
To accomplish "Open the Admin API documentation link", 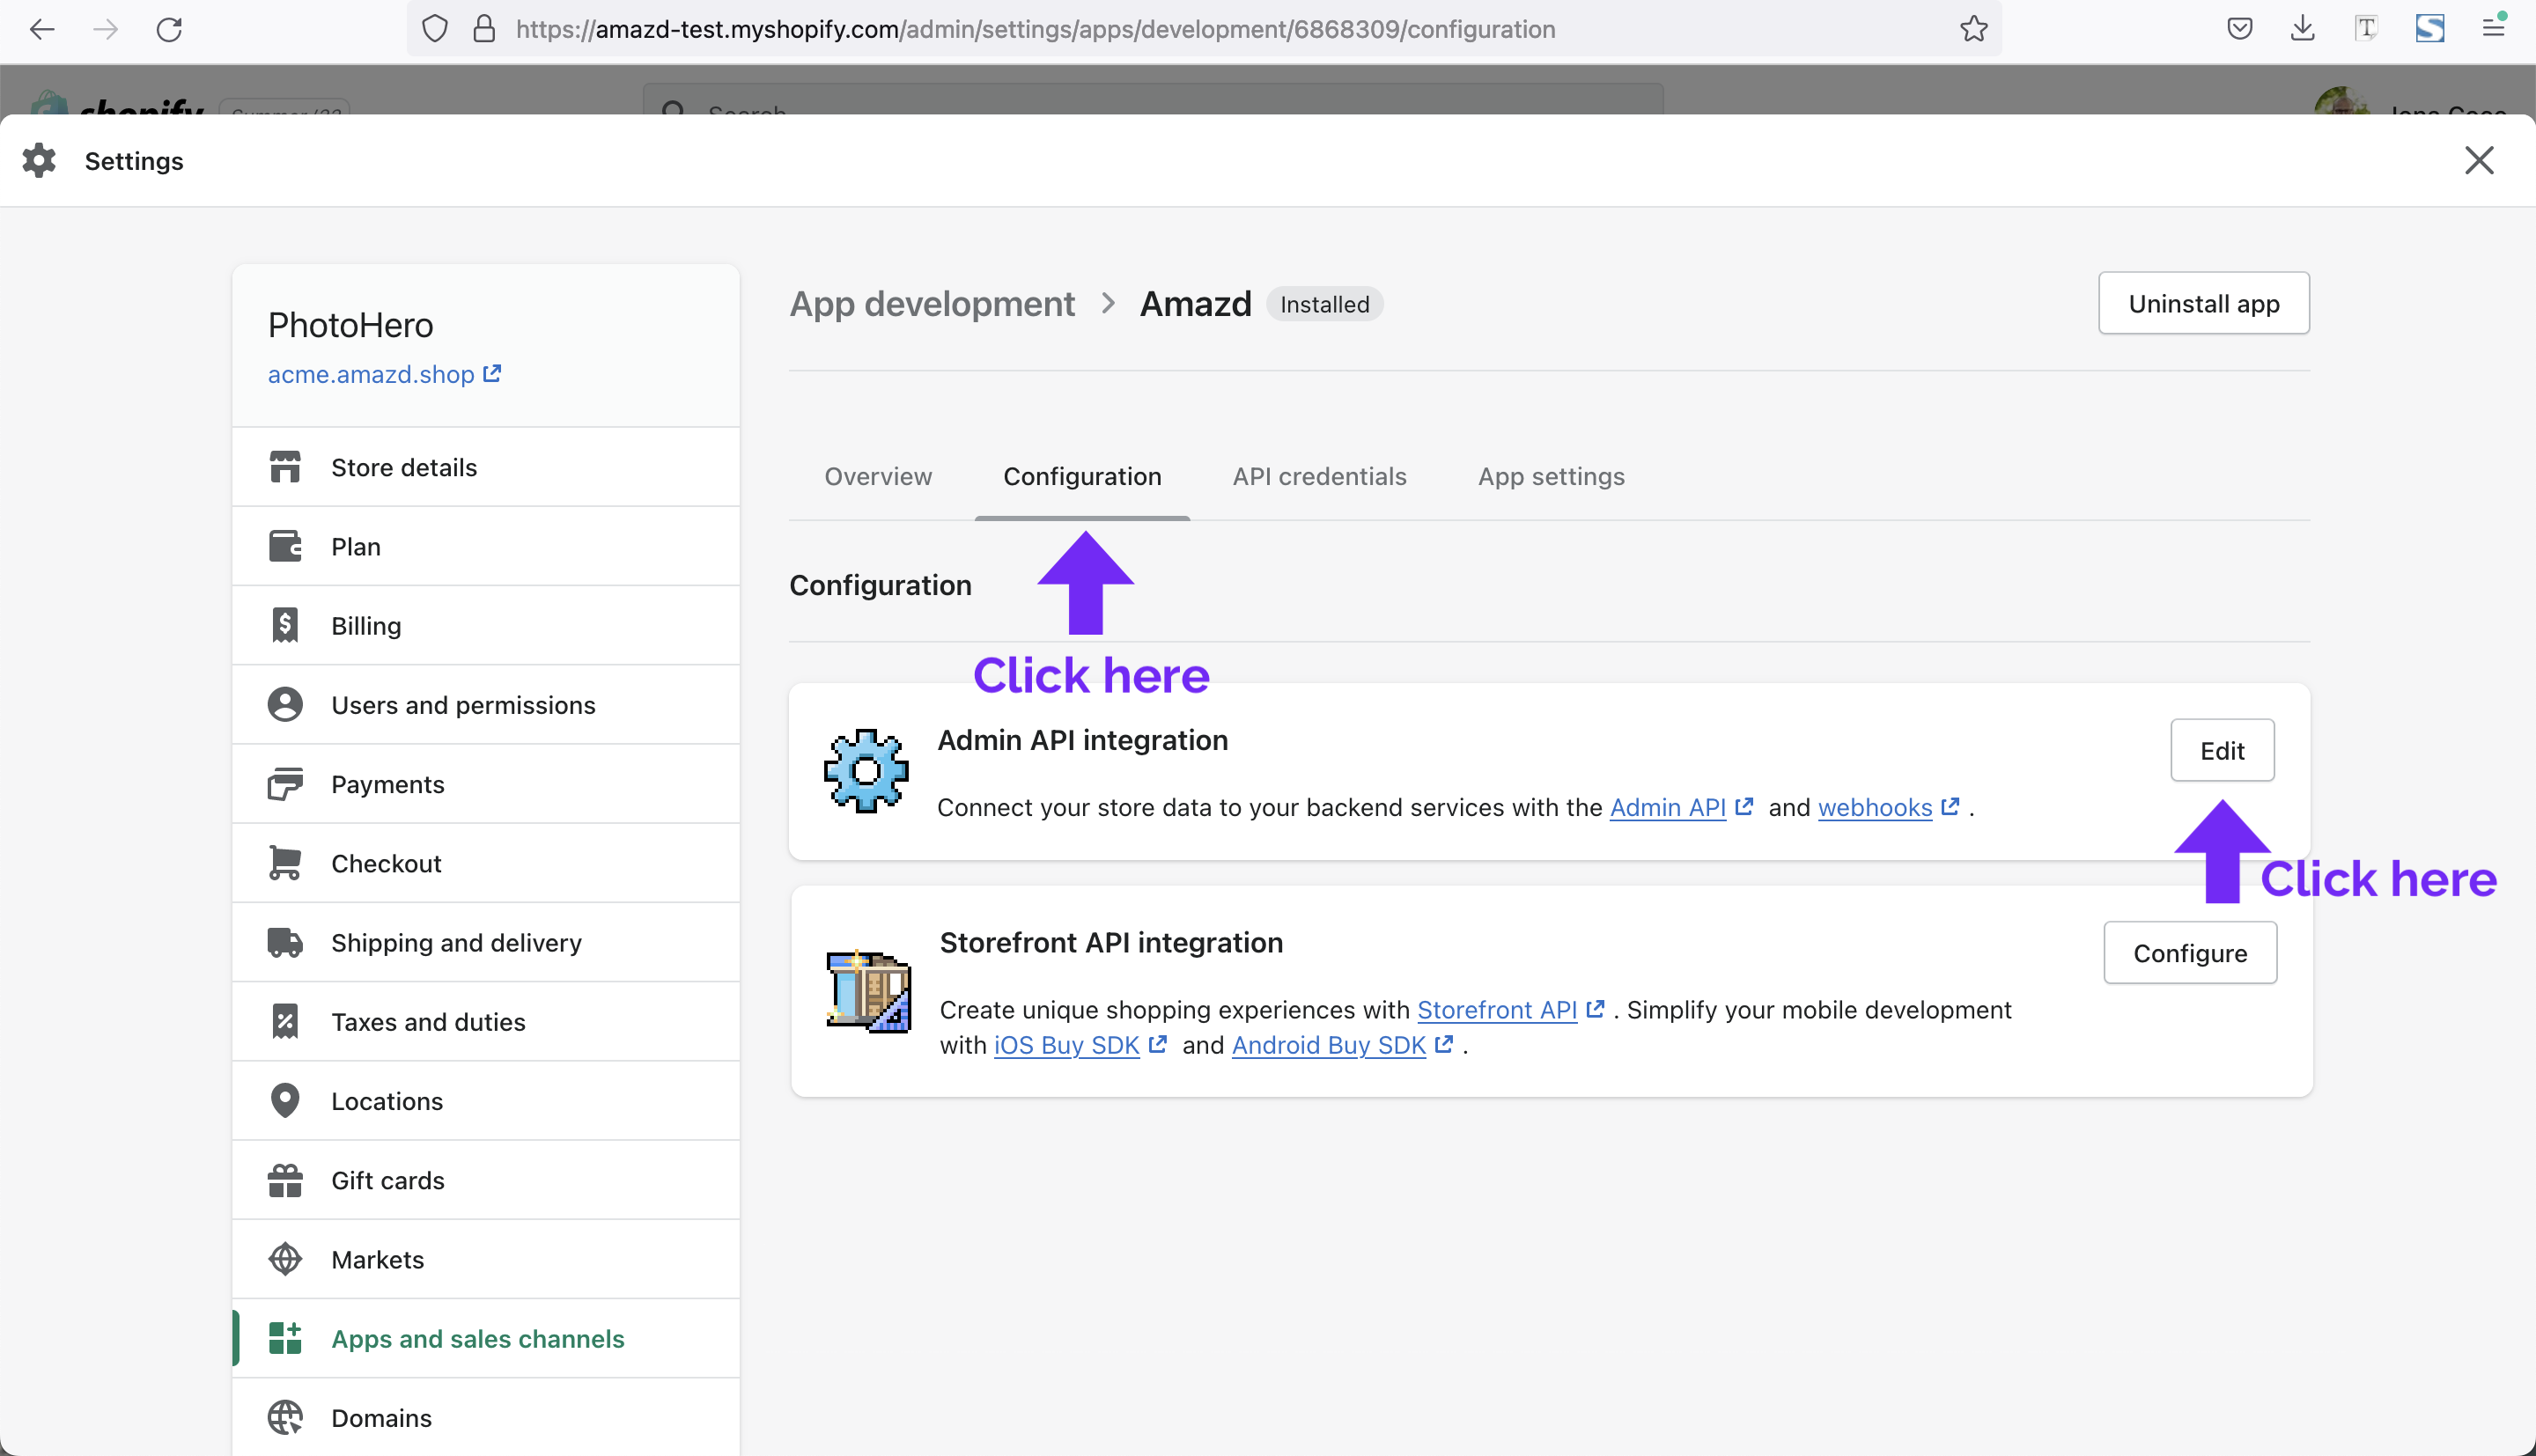I will 1680,807.
